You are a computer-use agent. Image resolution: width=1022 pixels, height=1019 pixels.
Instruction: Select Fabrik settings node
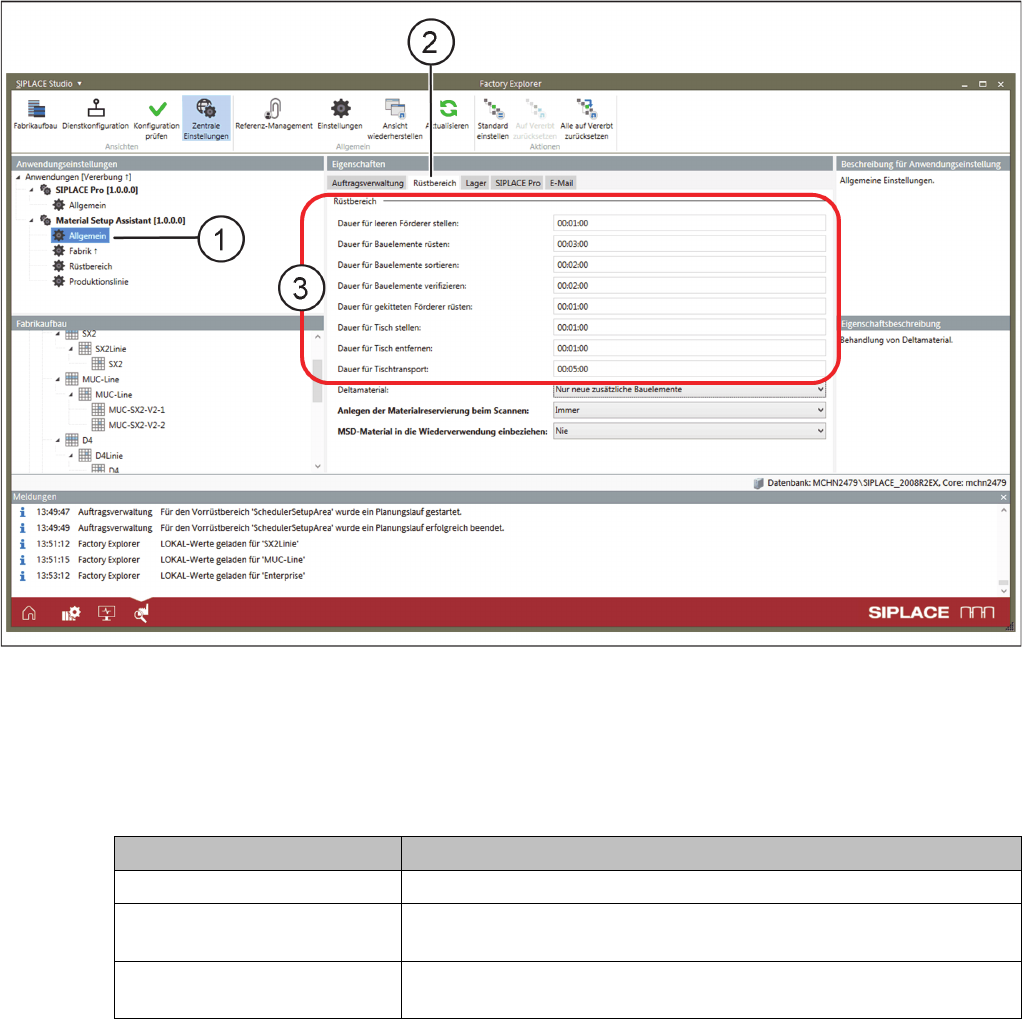[83, 251]
